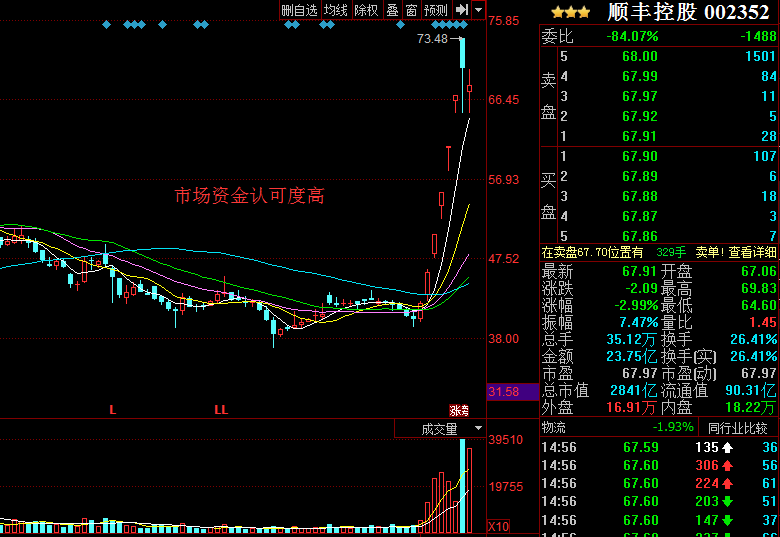Click the 39510 volume axis label

(x=505, y=440)
